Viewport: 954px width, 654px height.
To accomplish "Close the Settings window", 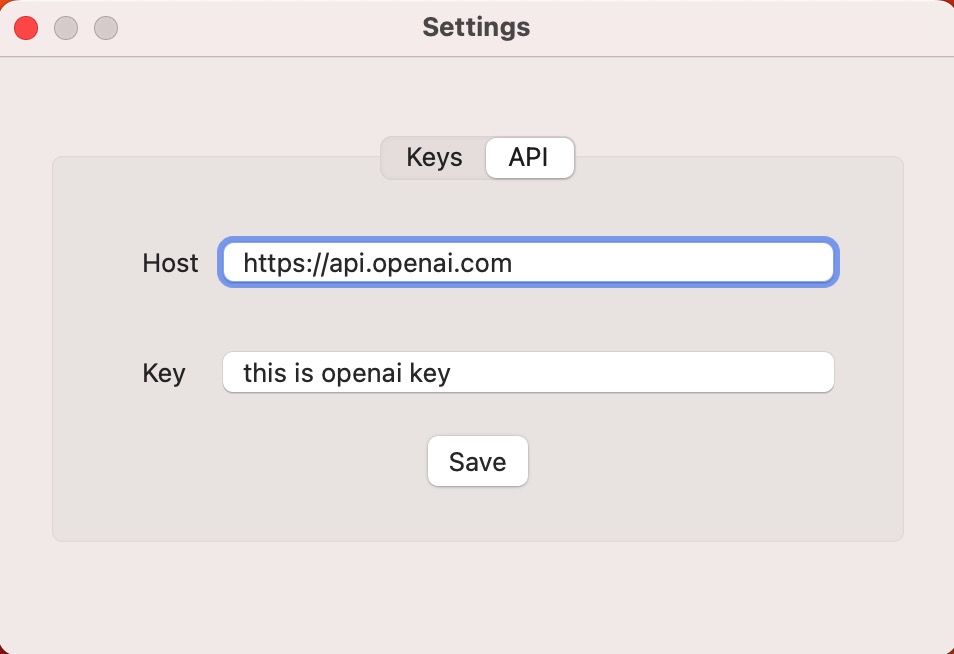I will [x=26, y=28].
